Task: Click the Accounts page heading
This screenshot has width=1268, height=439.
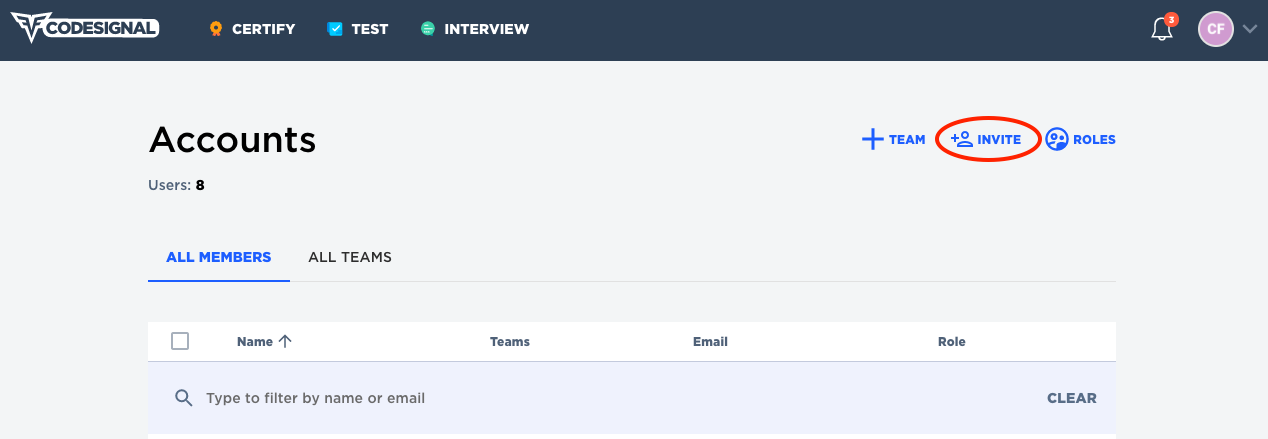Action: (x=232, y=140)
